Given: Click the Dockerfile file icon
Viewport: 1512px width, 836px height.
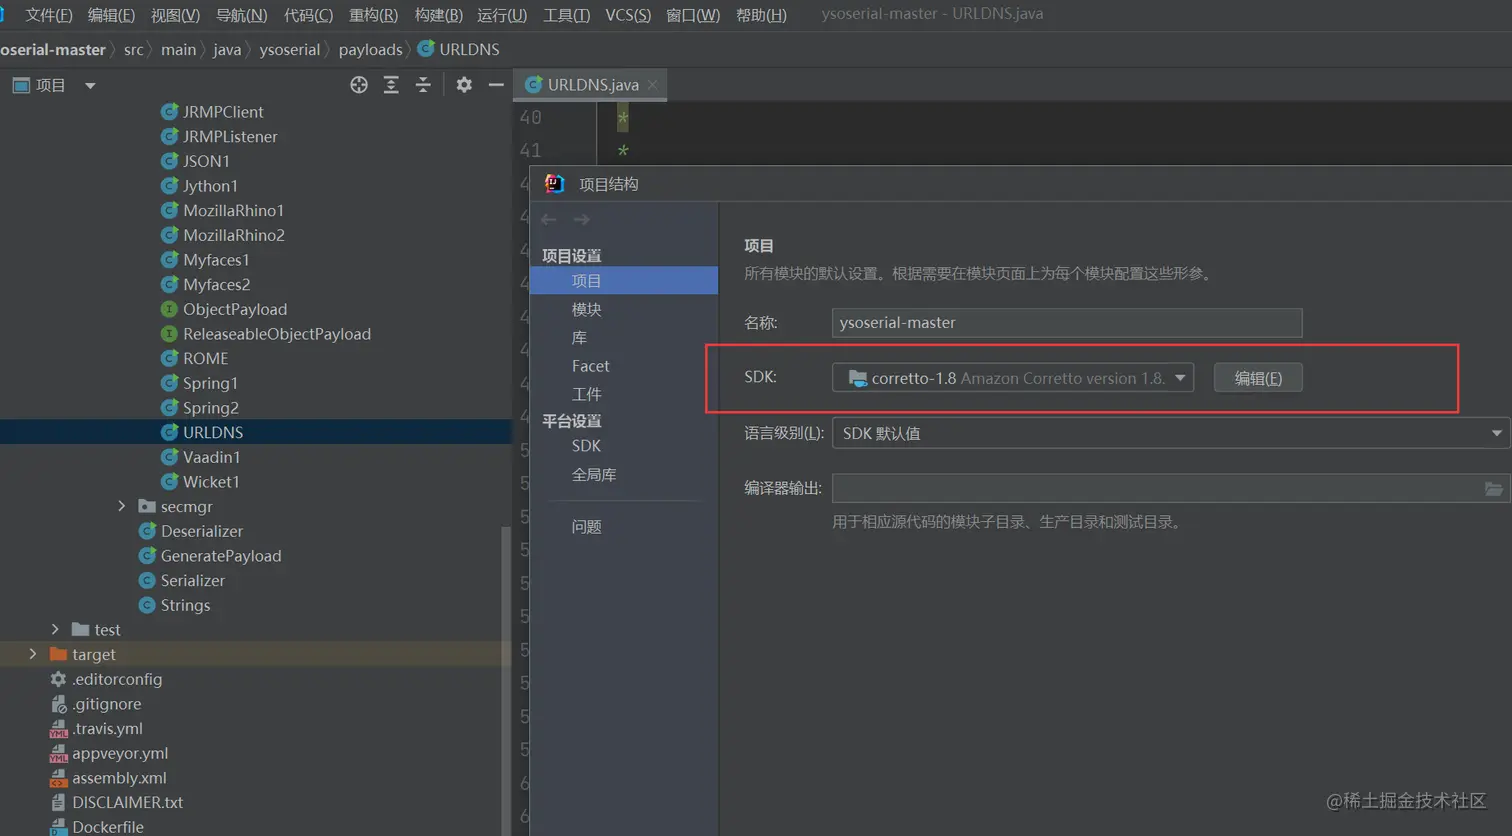Looking at the screenshot, I should [x=58, y=827].
